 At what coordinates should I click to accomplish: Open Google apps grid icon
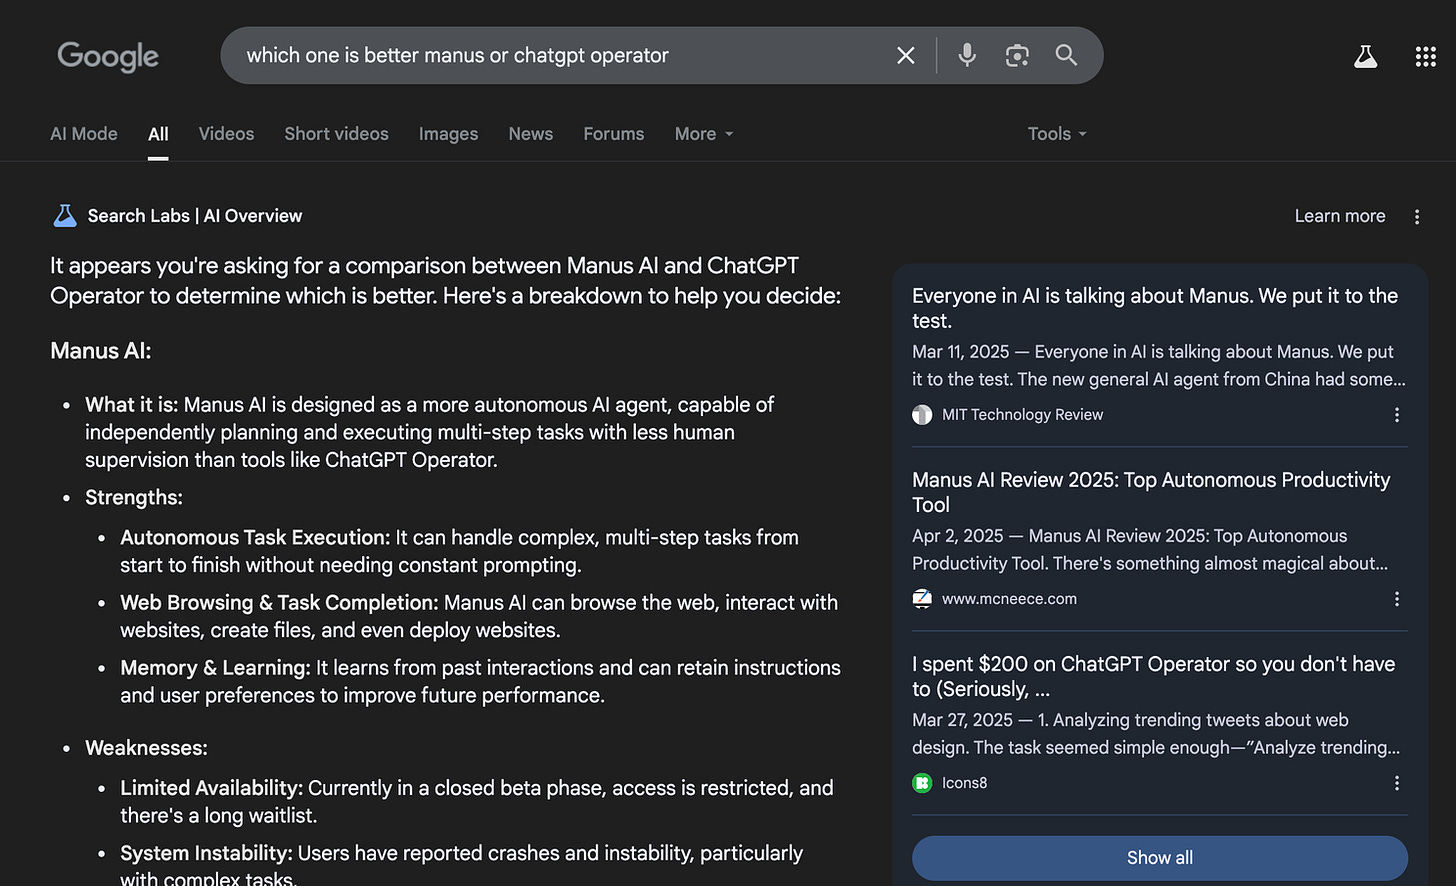(x=1426, y=57)
